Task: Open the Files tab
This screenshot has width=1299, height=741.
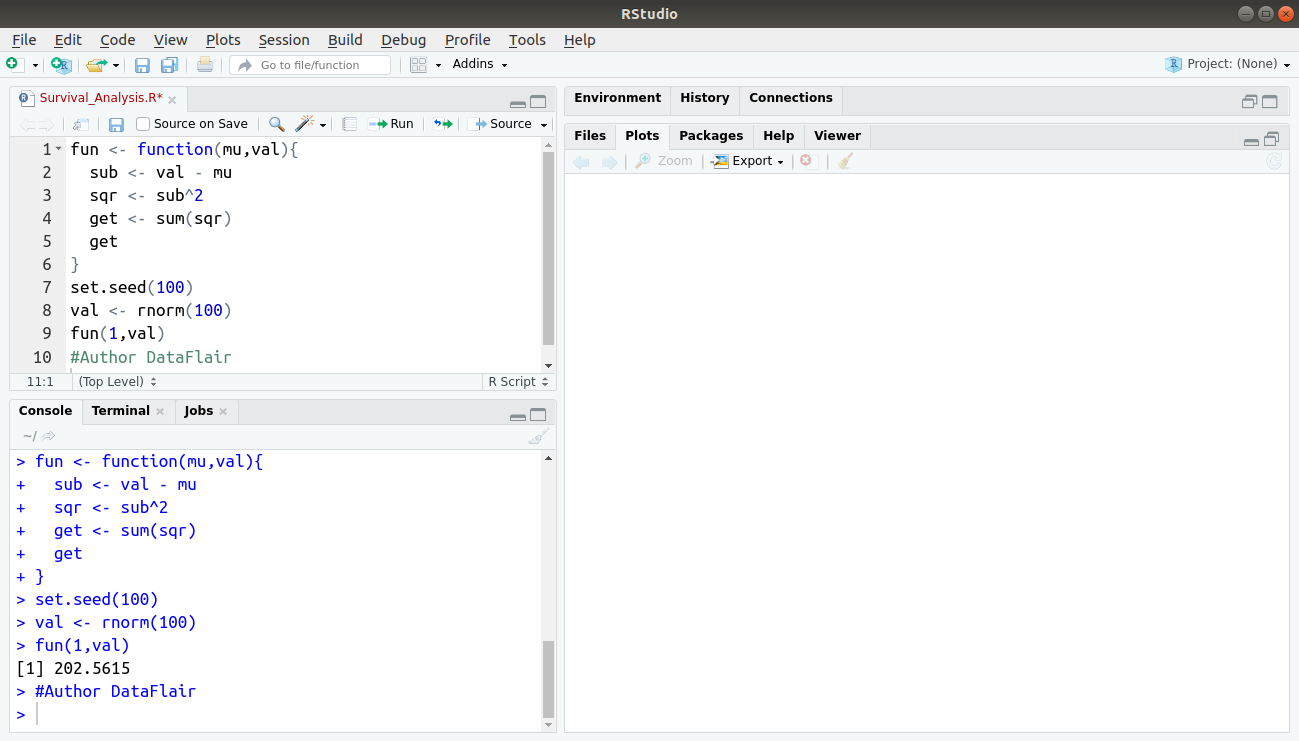Action: coord(590,136)
